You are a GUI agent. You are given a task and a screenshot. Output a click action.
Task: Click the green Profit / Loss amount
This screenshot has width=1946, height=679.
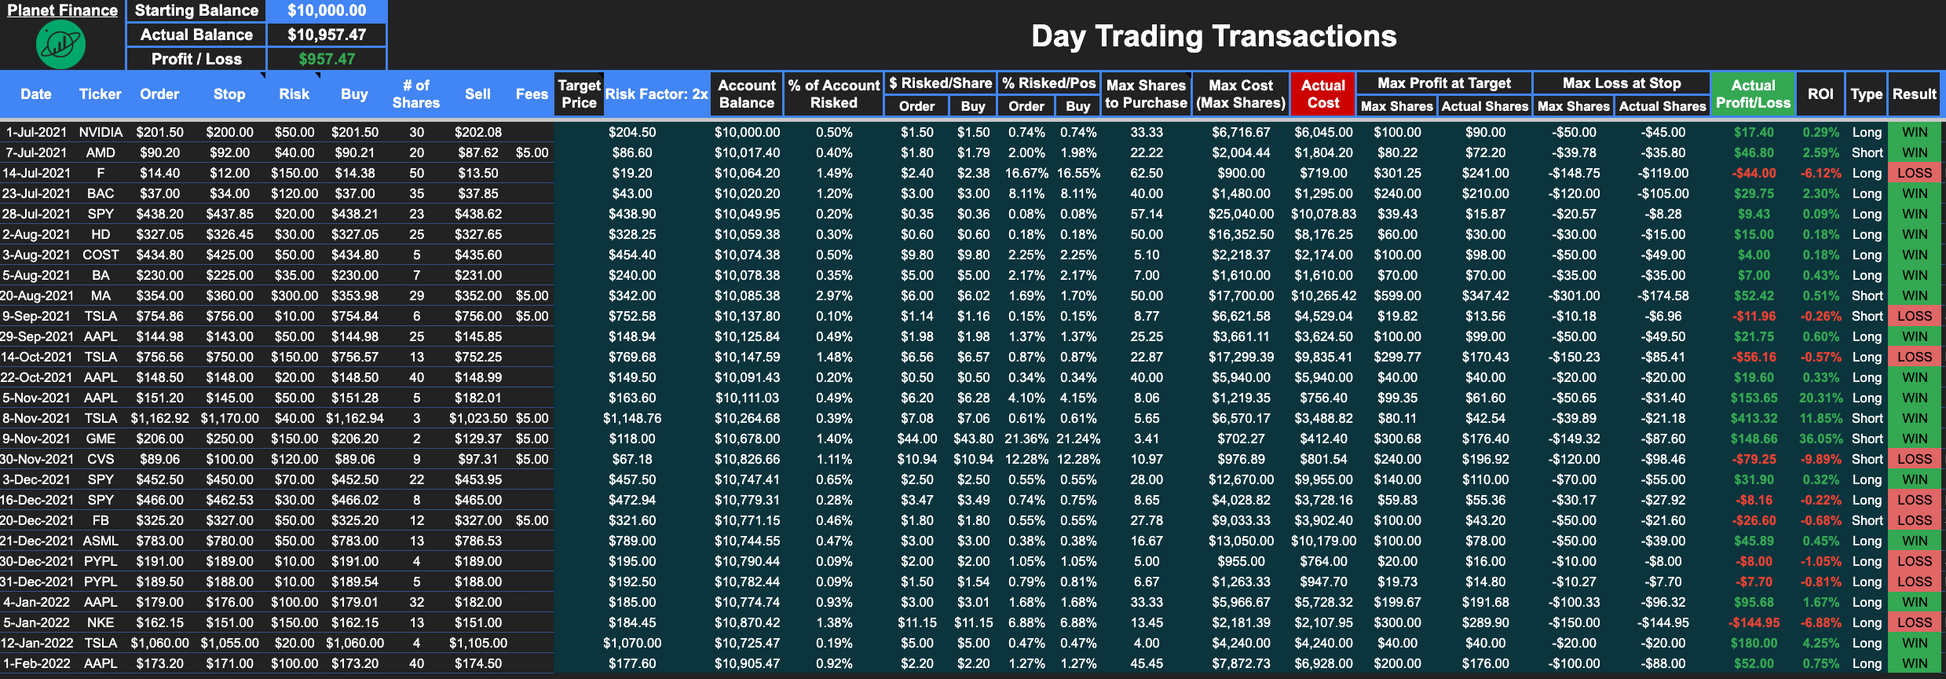pos(326,59)
